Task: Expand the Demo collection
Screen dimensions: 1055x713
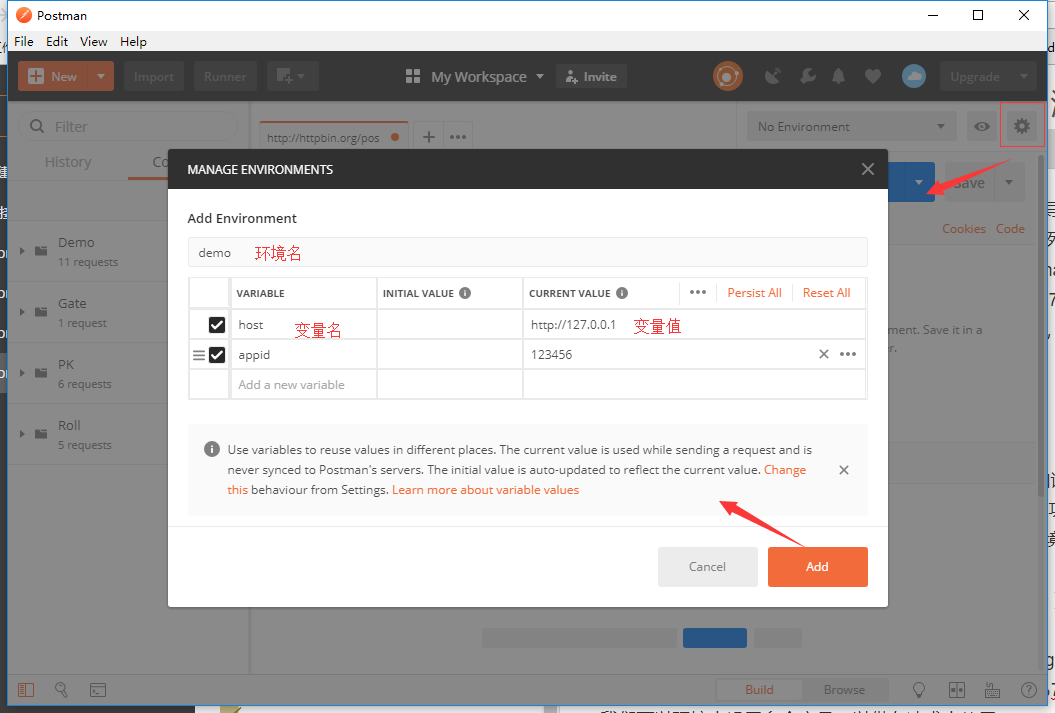Action: (x=22, y=251)
